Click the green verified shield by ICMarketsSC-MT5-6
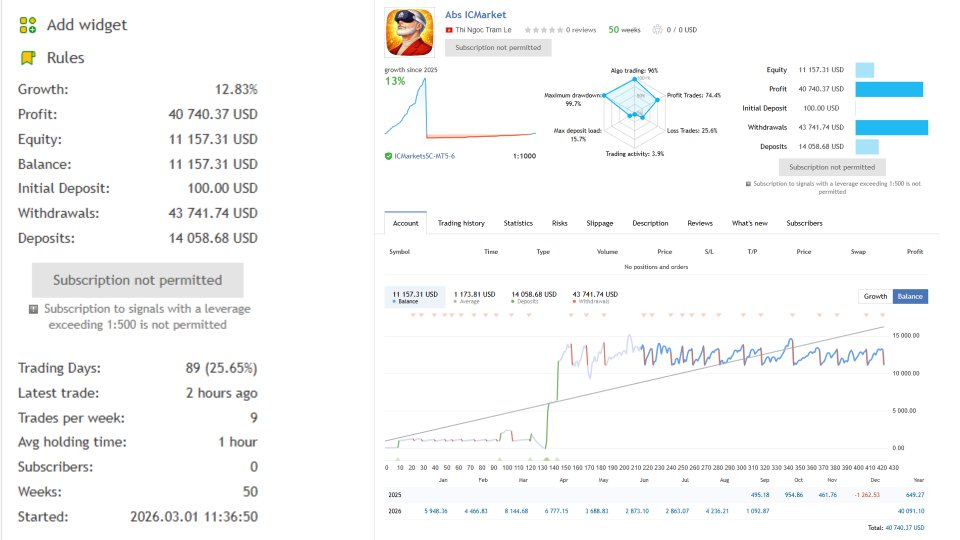960x540 pixels. [x=388, y=156]
